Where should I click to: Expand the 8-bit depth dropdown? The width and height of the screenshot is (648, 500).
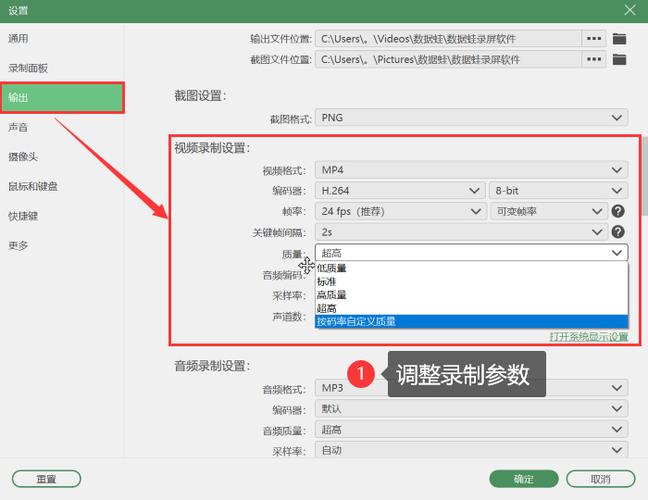[558, 190]
